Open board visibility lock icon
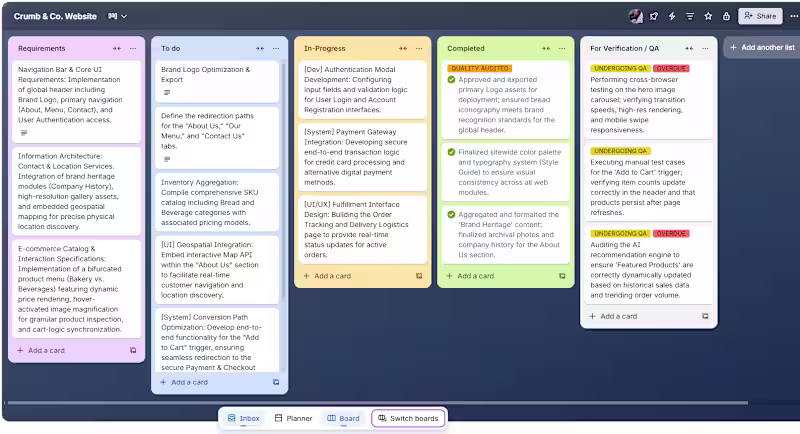800x434 pixels. (726, 16)
